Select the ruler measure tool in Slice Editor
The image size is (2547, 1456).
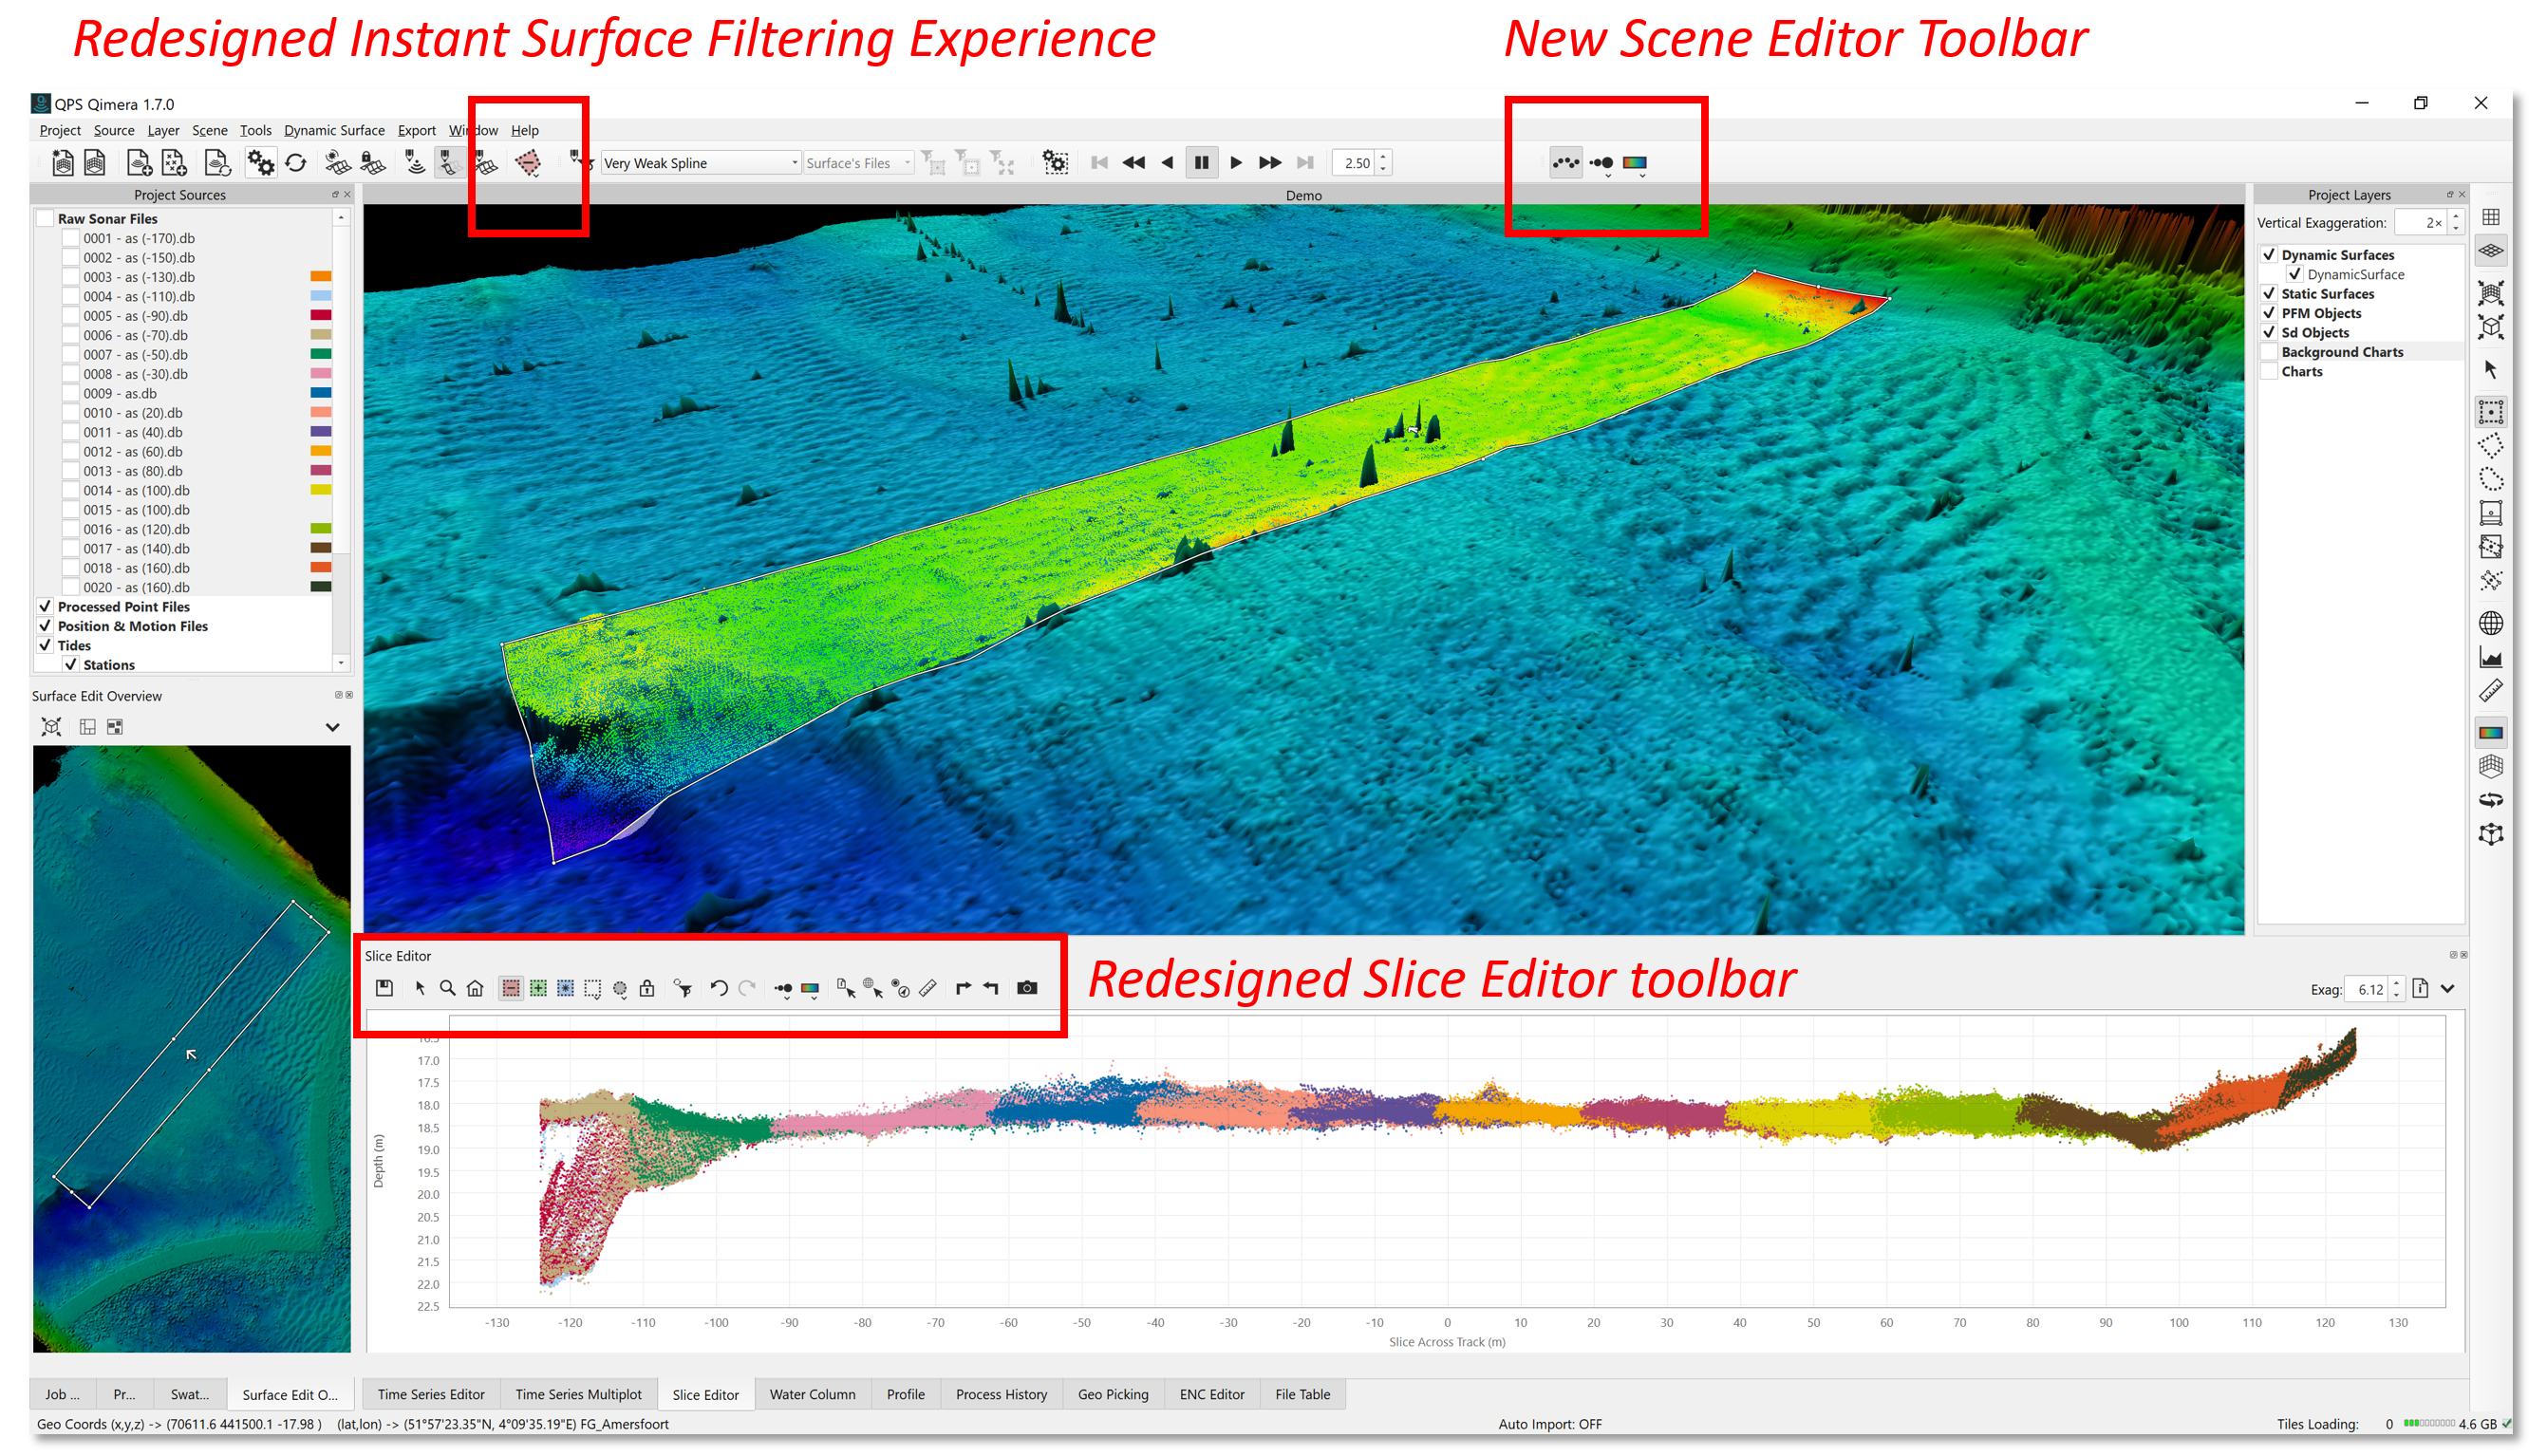[x=928, y=988]
